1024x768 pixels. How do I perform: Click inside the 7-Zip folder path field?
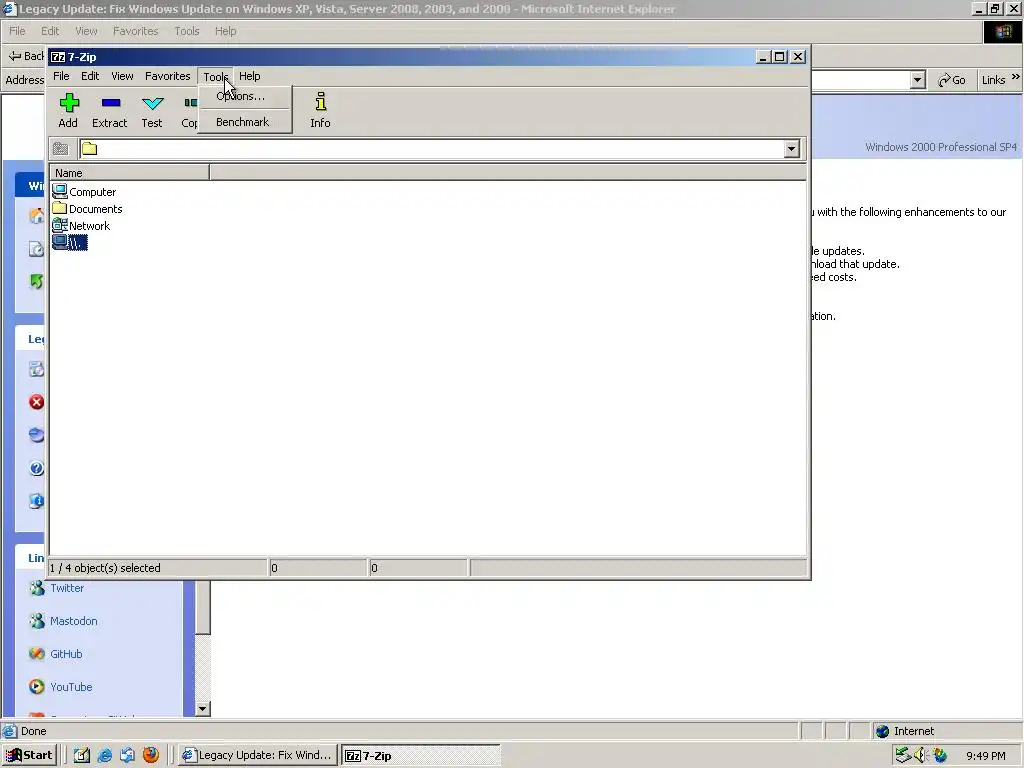pos(431,149)
